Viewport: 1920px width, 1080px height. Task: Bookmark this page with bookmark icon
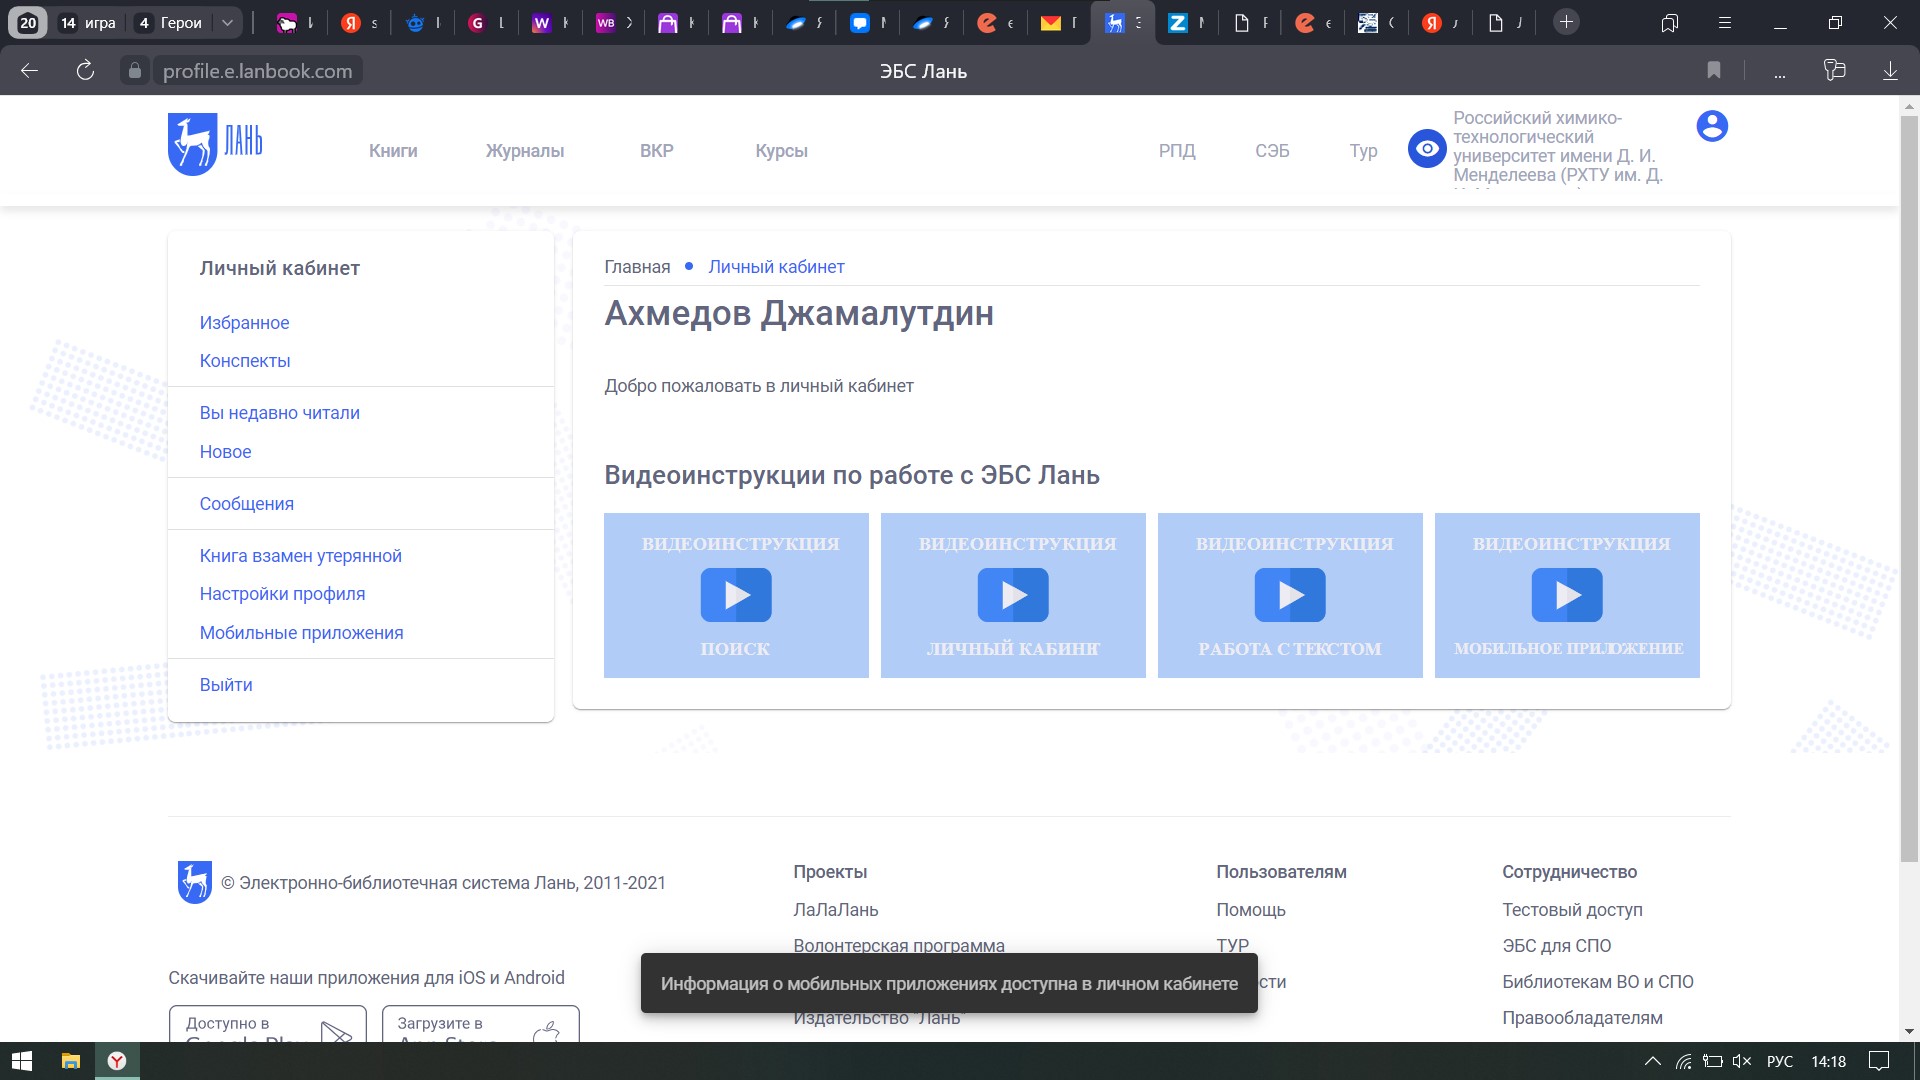pos(1714,70)
